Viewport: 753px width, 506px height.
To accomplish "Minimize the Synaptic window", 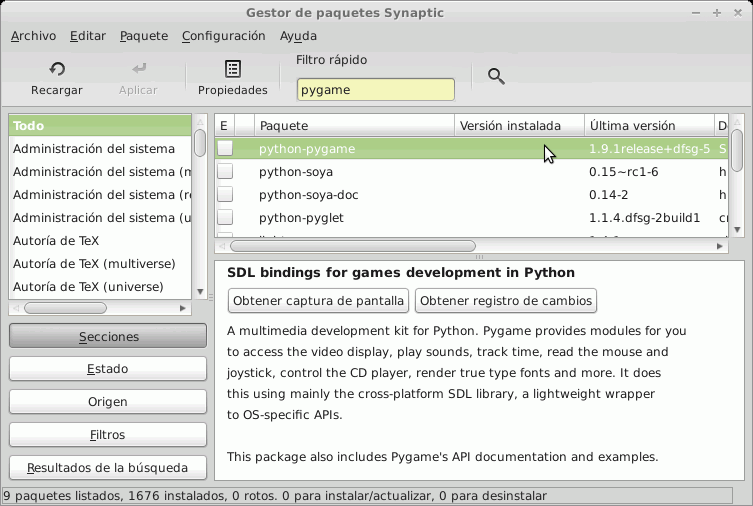I will point(695,13).
